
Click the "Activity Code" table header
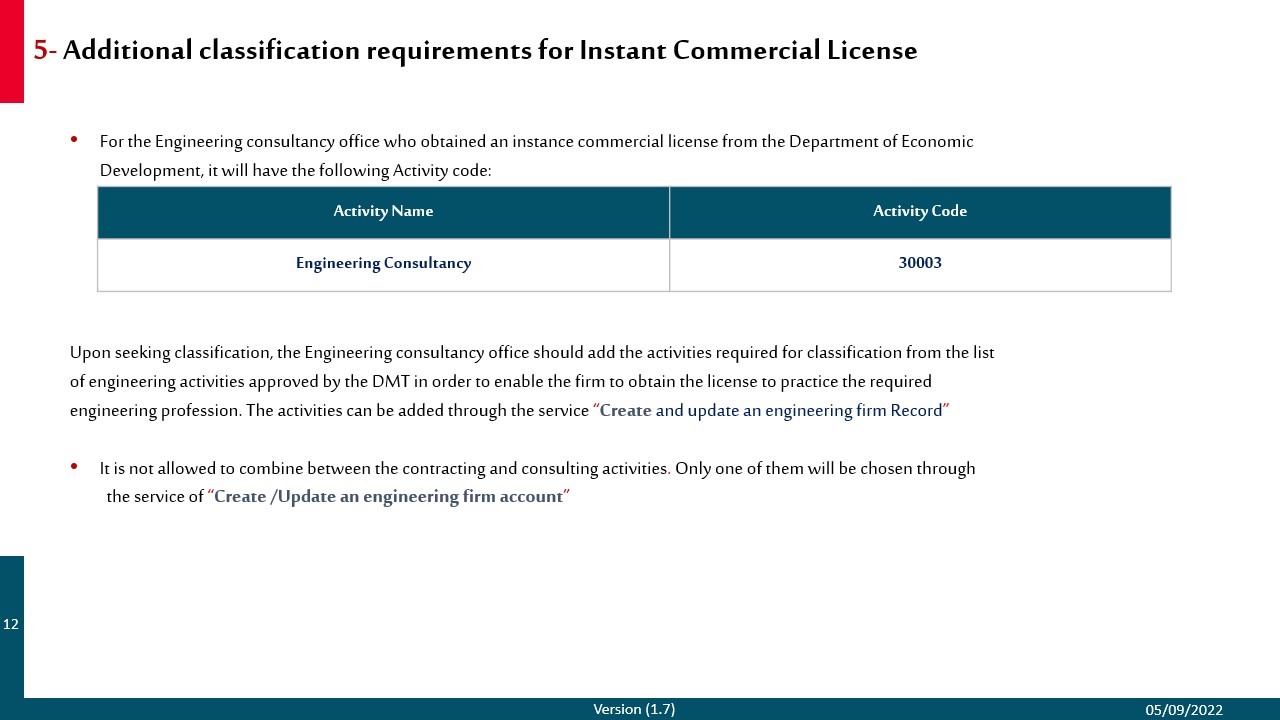pyautogui.click(x=919, y=211)
